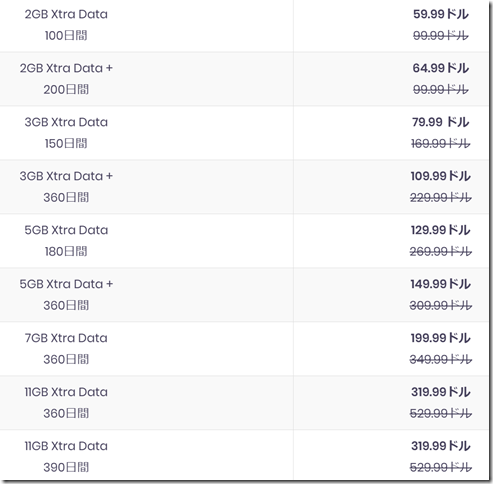
Task: Click the 199.99ドル price
Action: tap(441, 338)
